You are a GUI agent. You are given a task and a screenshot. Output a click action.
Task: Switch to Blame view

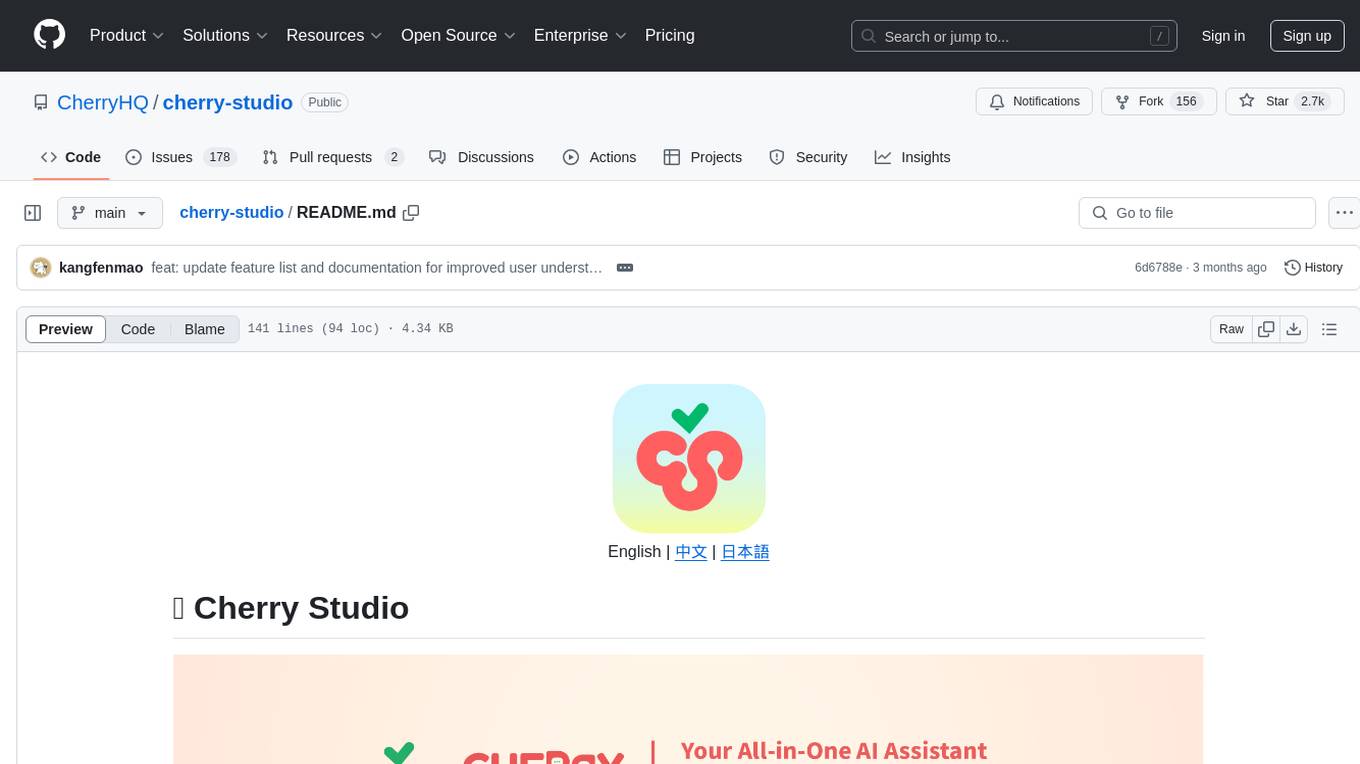coord(204,329)
